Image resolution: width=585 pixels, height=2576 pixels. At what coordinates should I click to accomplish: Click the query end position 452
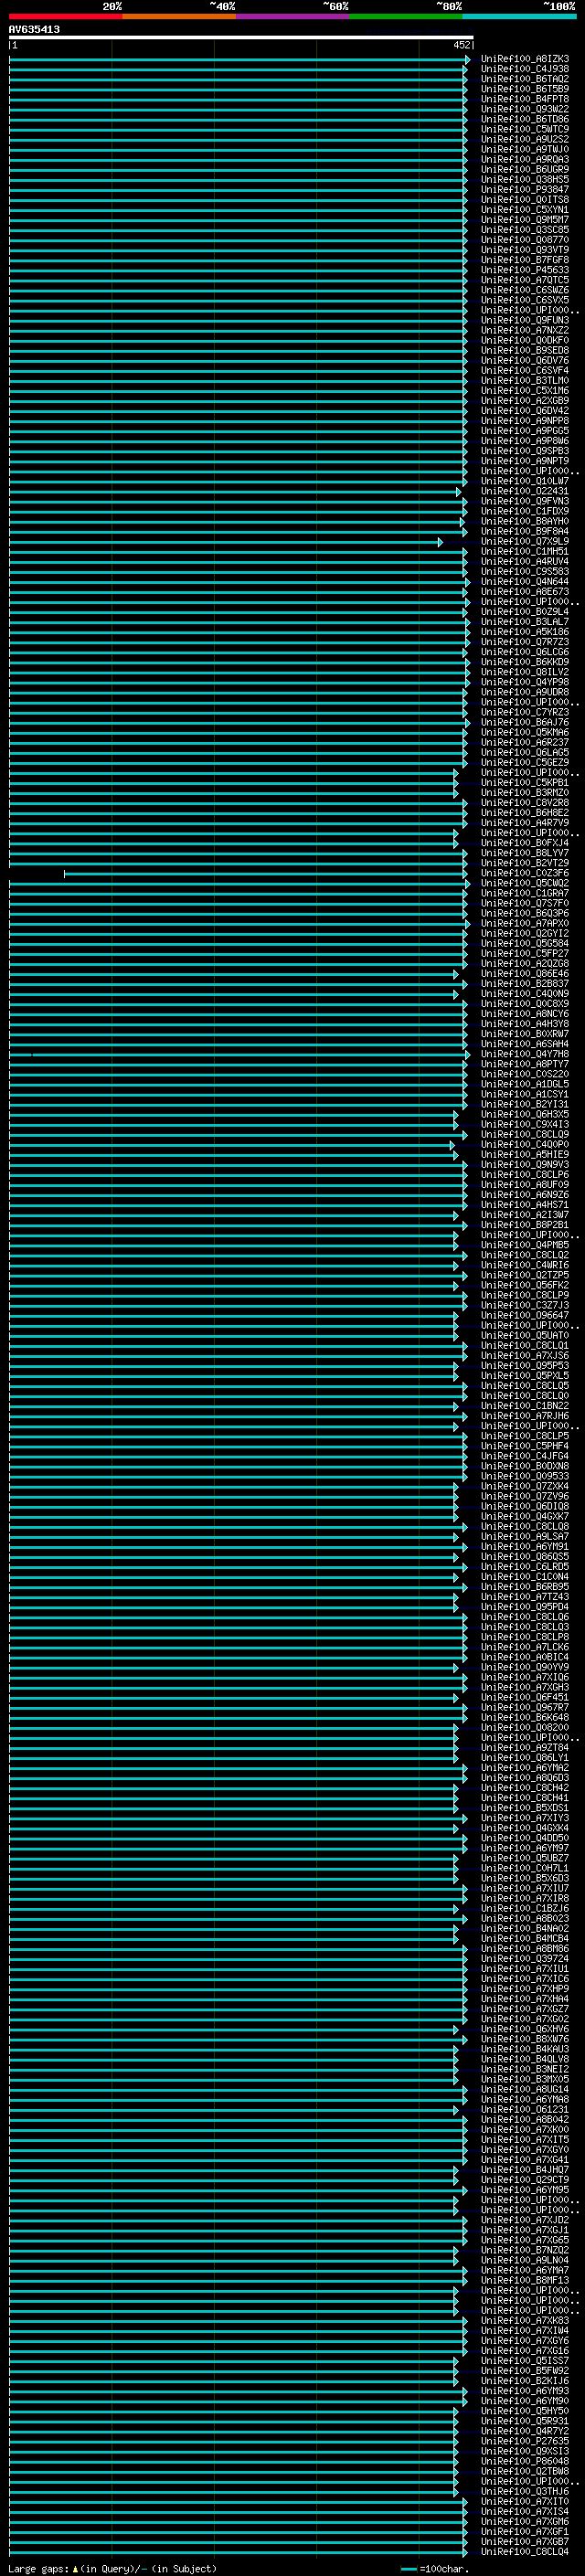click(461, 45)
